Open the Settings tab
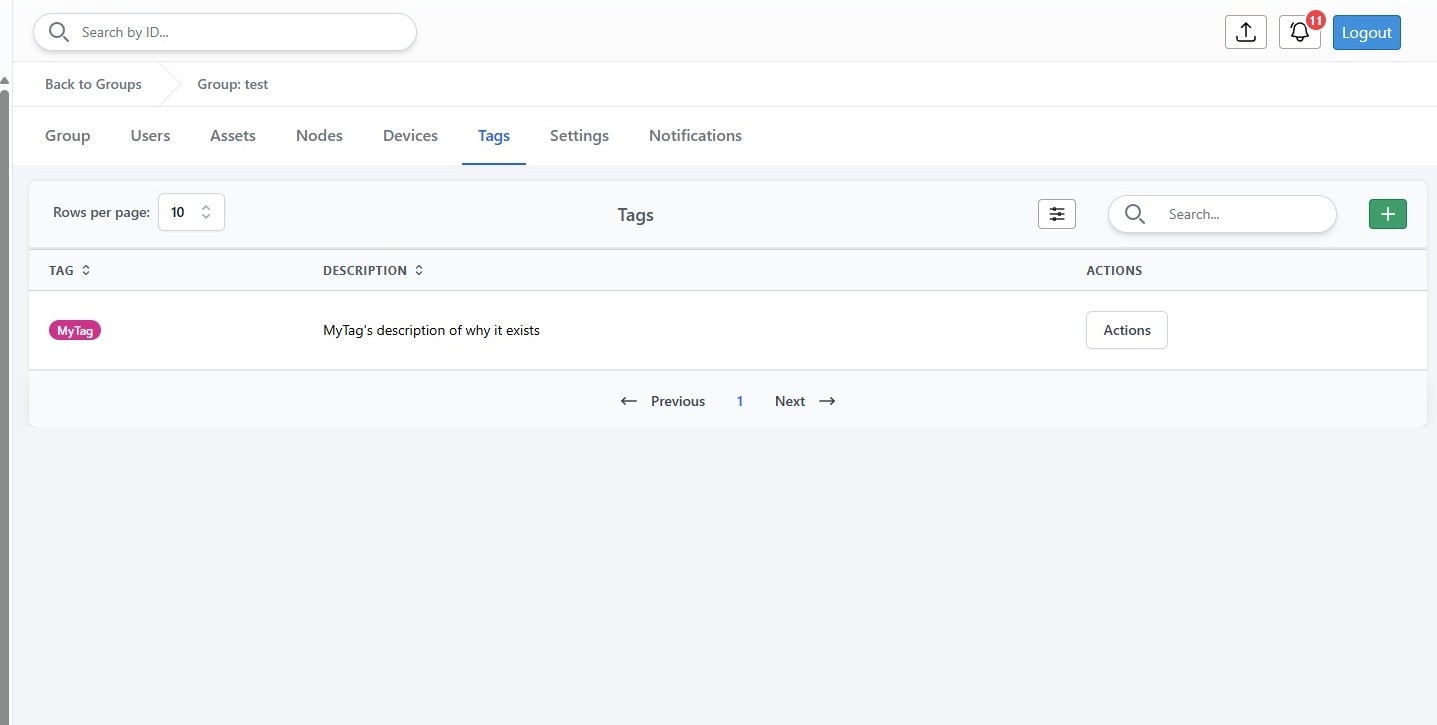The width and height of the screenshot is (1437, 725). pos(579,135)
